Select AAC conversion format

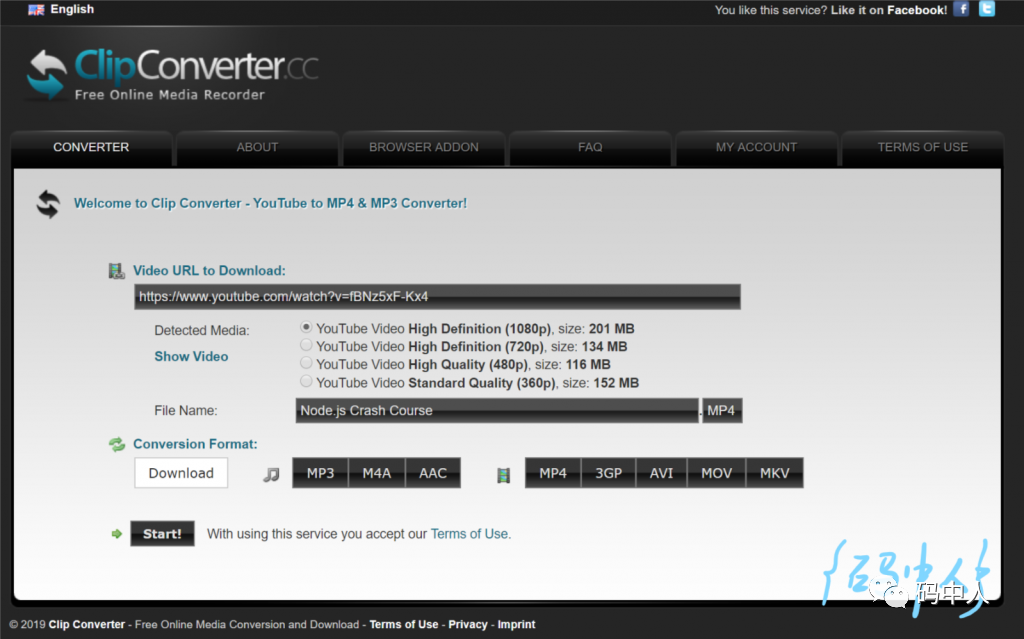point(433,473)
